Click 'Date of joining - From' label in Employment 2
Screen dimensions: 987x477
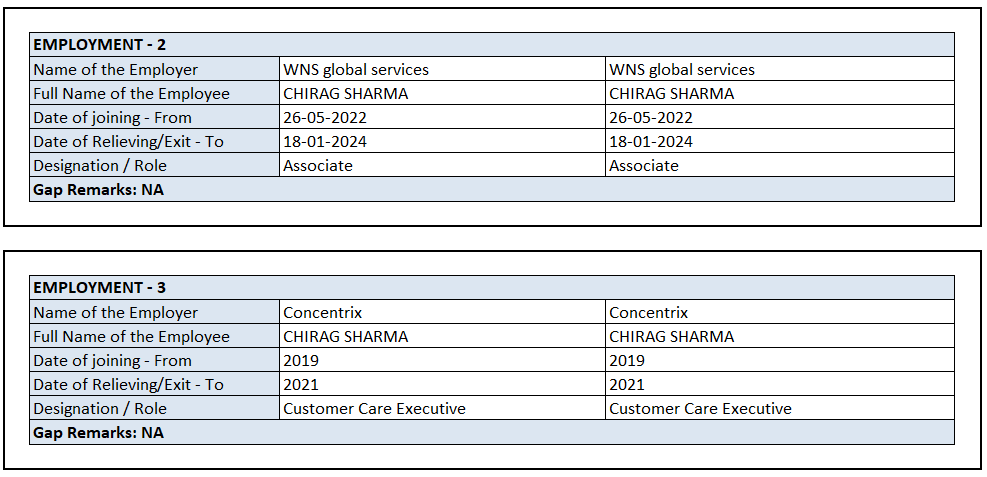tap(112, 118)
